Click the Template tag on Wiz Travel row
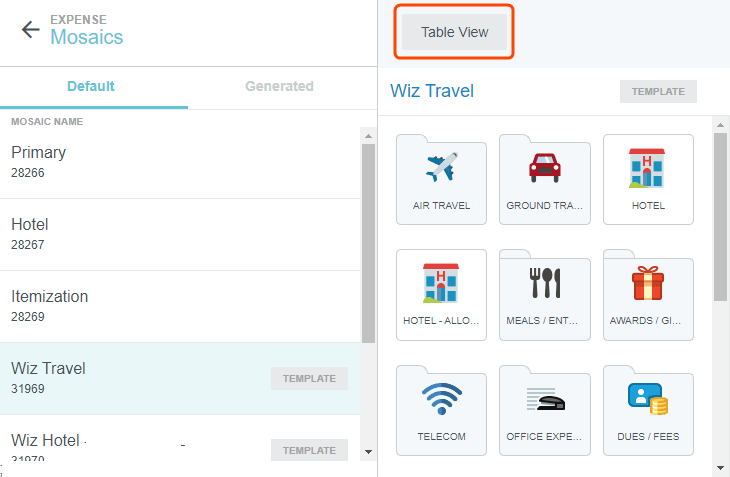730x477 pixels. (x=309, y=379)
